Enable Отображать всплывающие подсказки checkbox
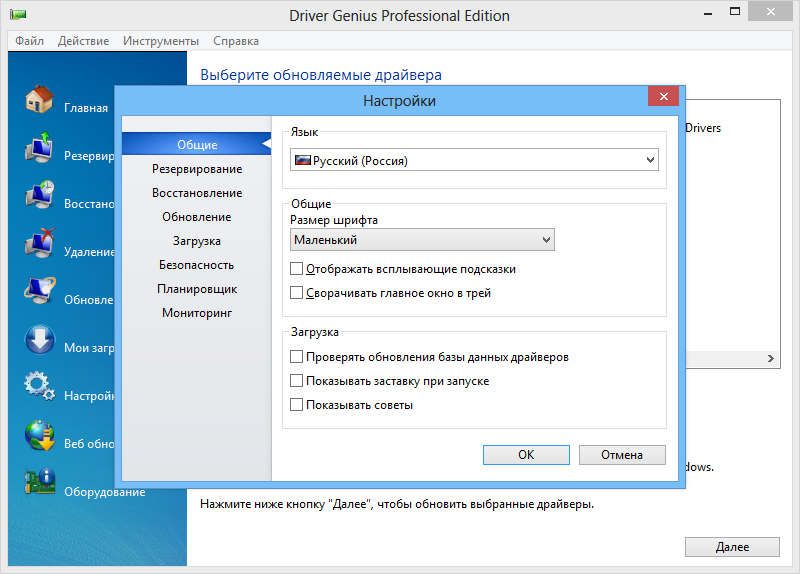800x574 pixels. [296, 268]
